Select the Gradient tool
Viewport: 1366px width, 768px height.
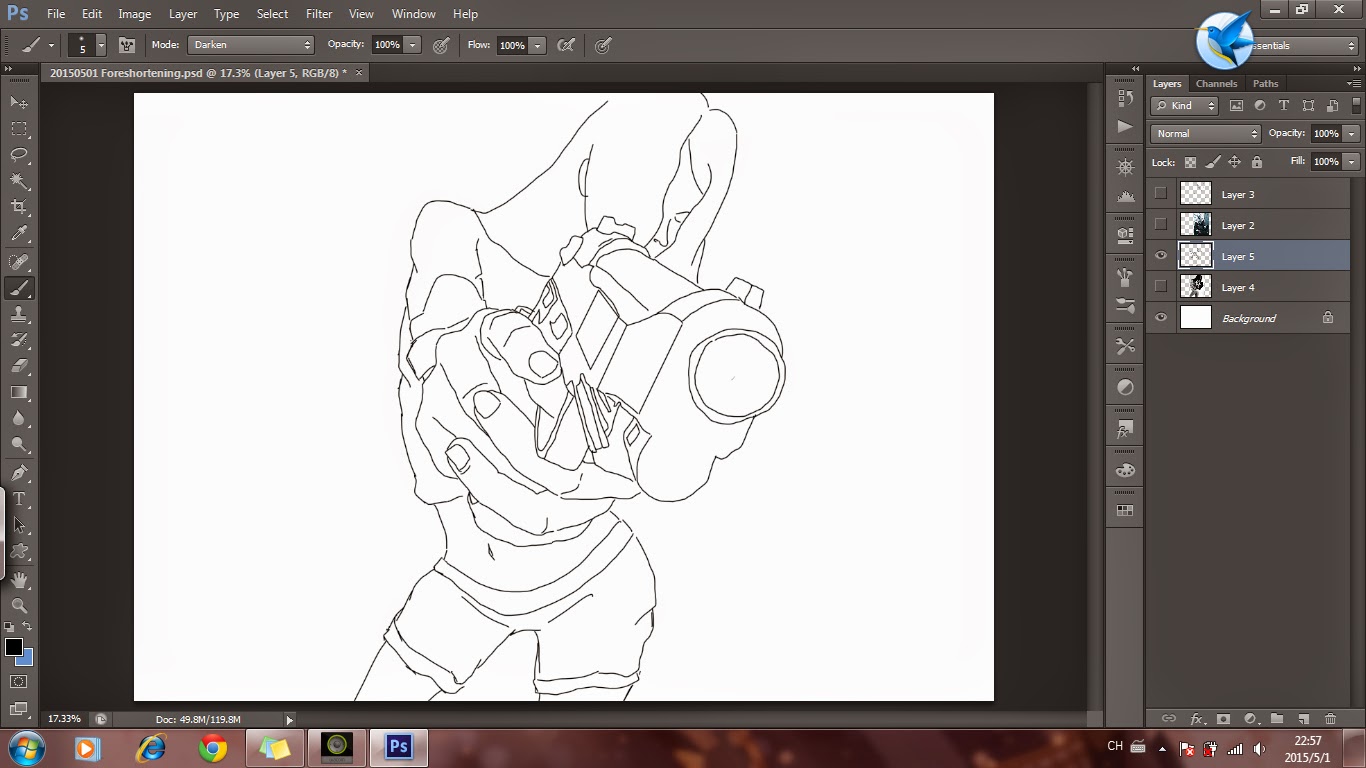18,392
